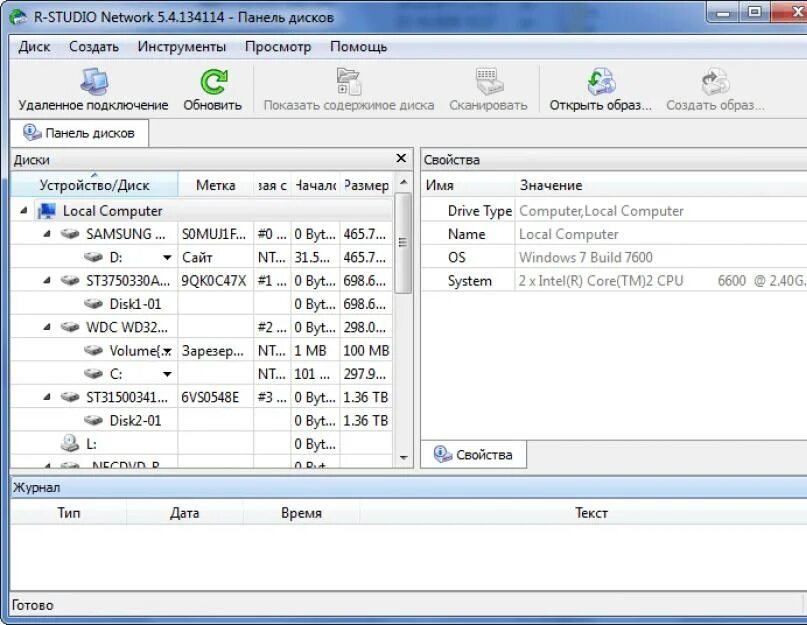The height and width of the screenshot is (625, 807).
Task: Click the Remote connection toolbar icon
Action: tap(94, 81)
